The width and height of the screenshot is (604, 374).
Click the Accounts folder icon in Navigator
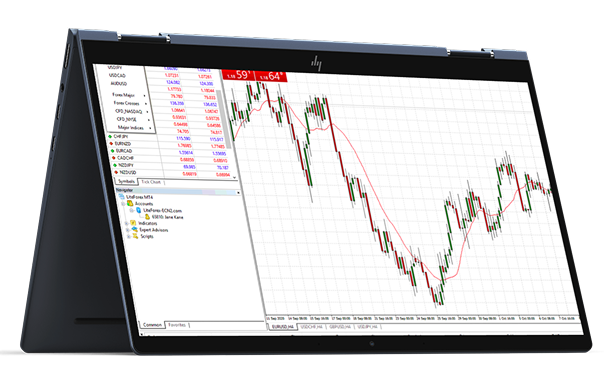[130, 203]
